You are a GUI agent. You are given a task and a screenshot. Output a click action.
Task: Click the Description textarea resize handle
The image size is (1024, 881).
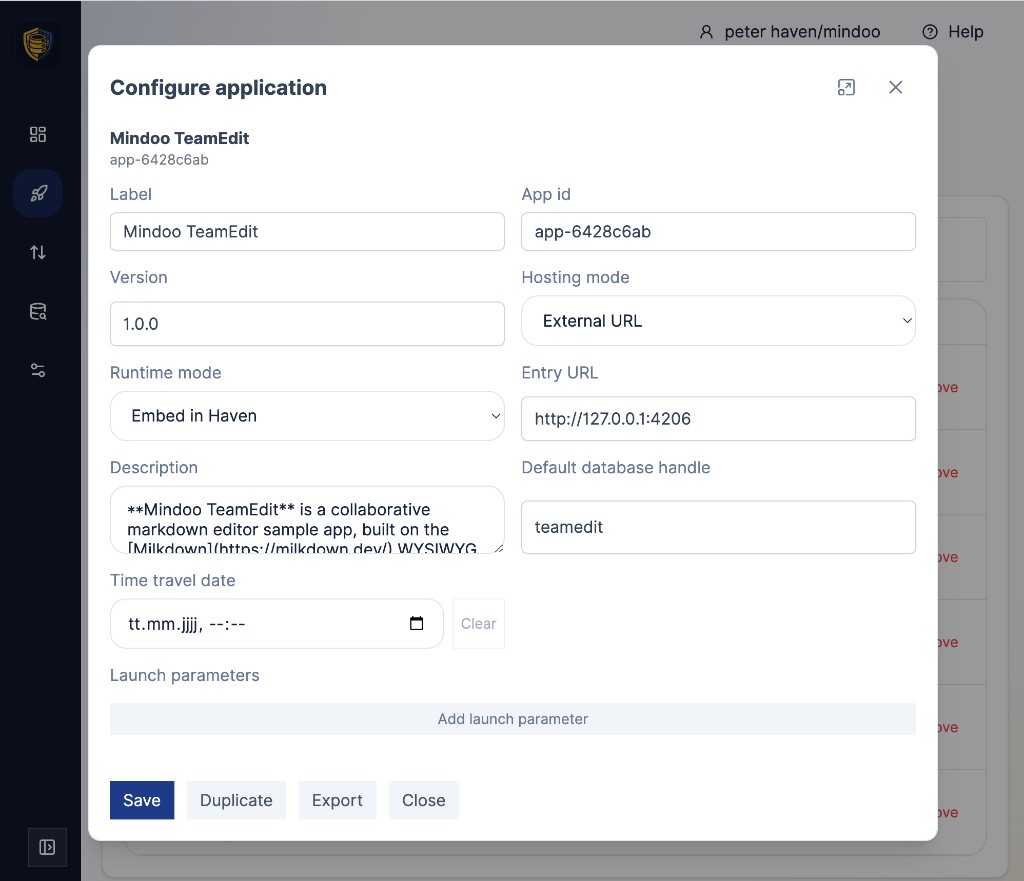[499, 549]
